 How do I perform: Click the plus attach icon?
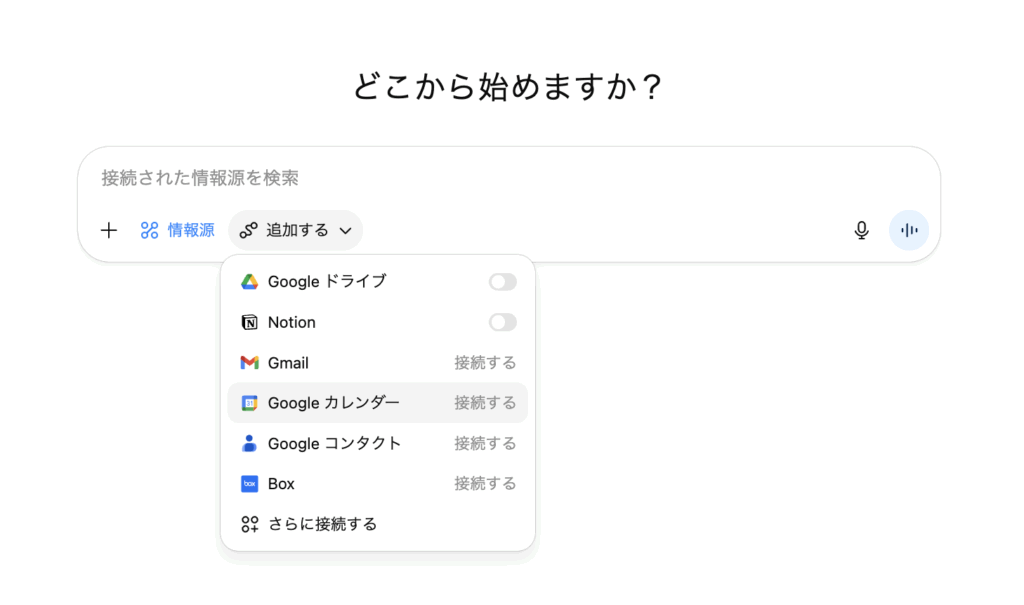tap(109, 231)
